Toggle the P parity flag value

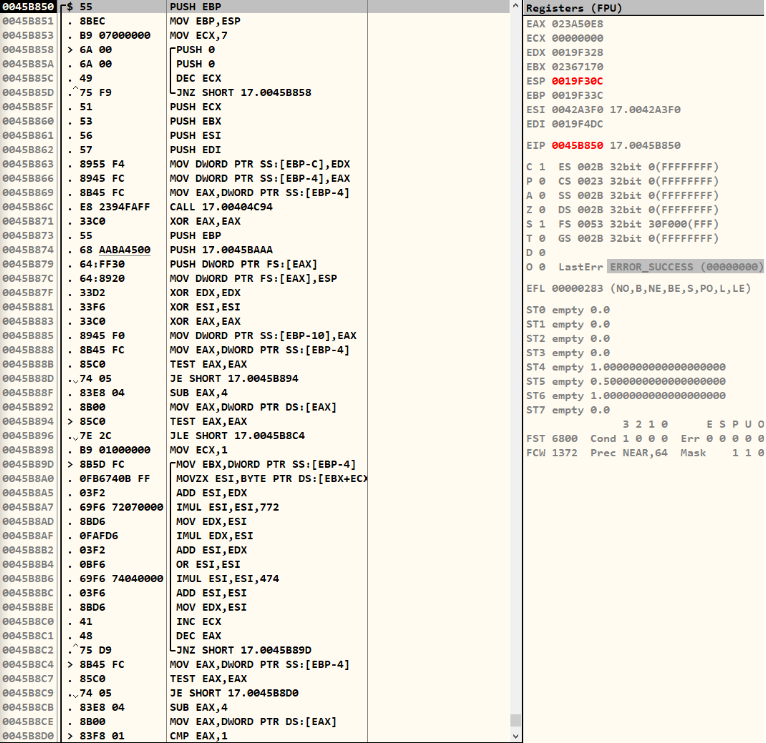click(542, 181)
